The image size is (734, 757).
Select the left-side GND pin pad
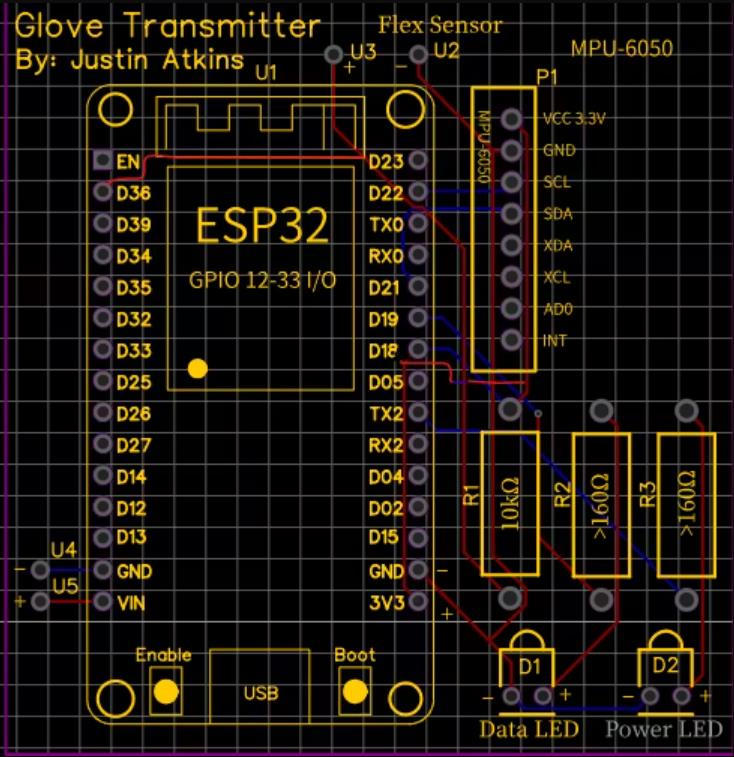[102, 570]
